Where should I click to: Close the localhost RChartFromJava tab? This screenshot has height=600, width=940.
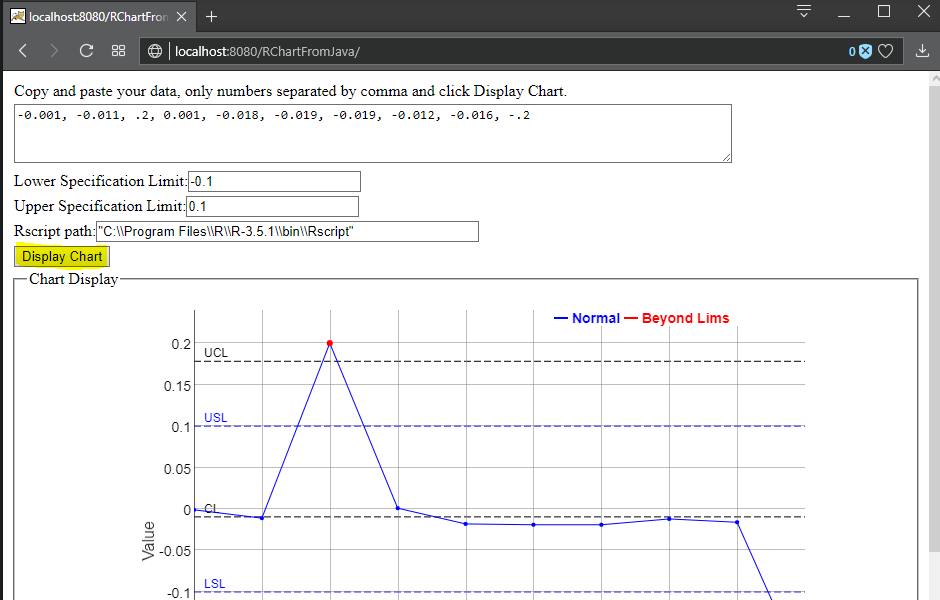[182, 17]
